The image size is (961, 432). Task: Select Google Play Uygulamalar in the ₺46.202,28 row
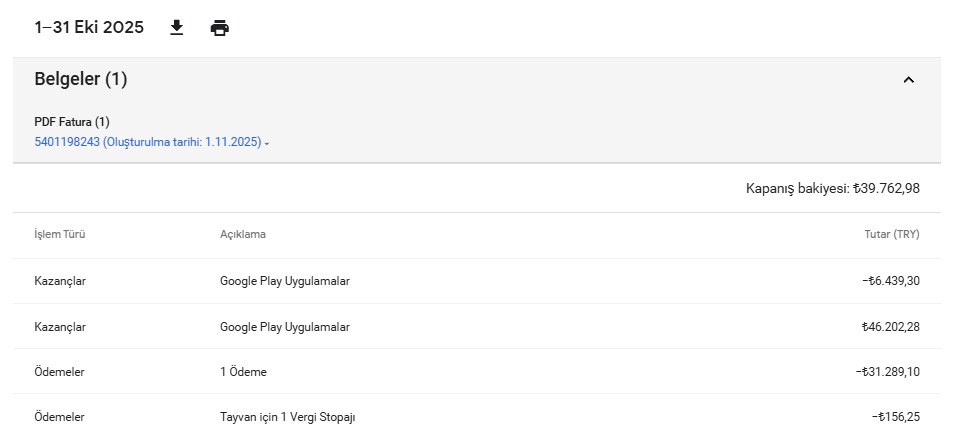(x=285, y=327)
